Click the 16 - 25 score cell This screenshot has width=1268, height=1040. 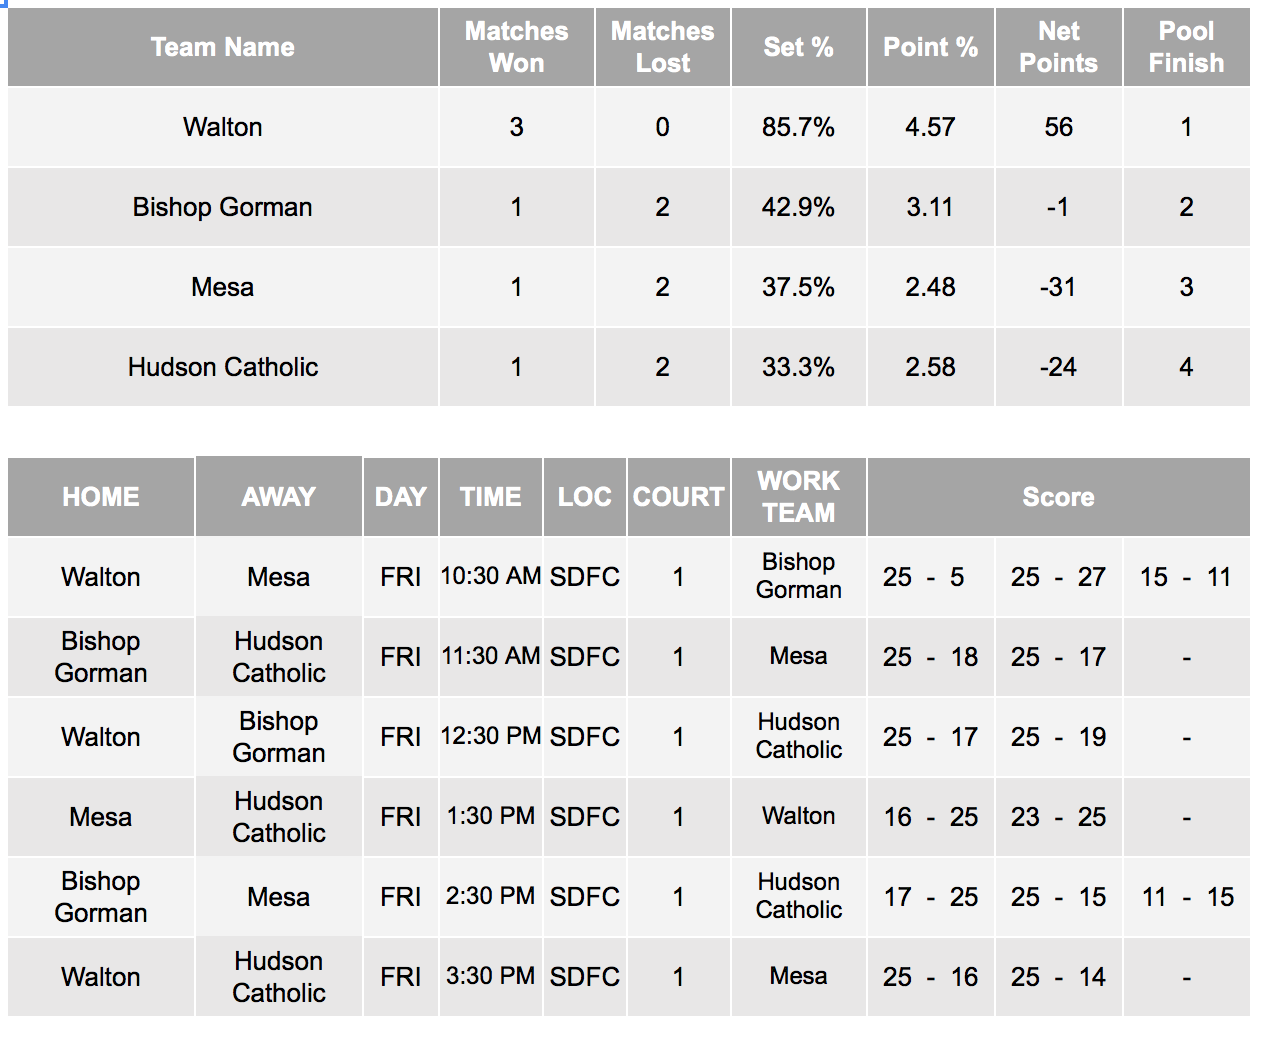(x=930, y=817)
